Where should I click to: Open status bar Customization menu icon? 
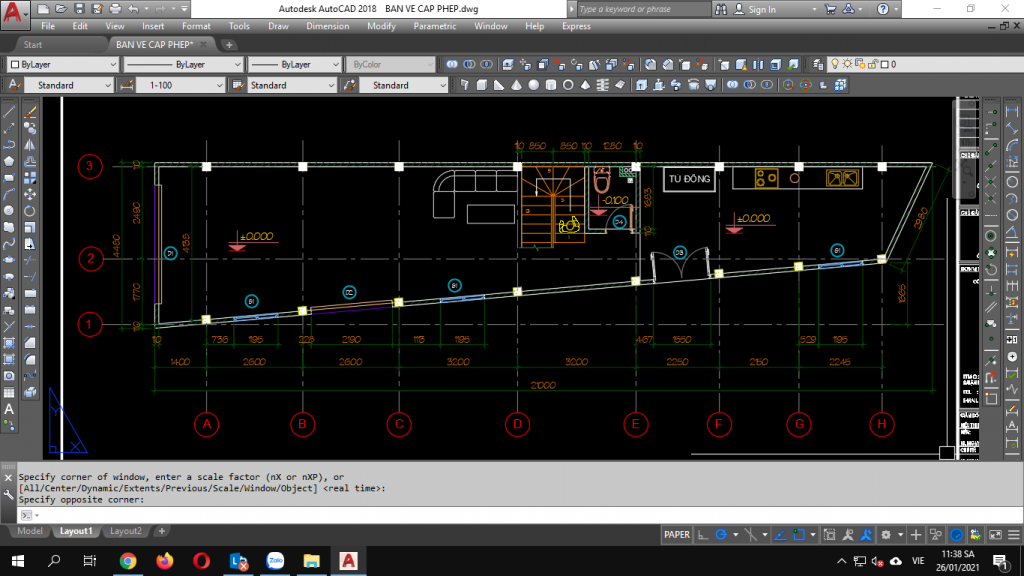click(1014, 535)
